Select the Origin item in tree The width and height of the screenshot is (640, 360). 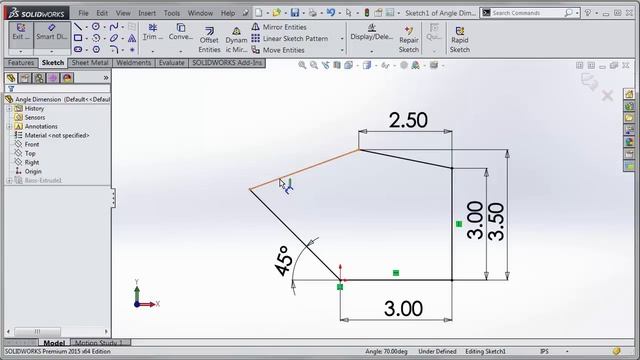pos(33,171)
